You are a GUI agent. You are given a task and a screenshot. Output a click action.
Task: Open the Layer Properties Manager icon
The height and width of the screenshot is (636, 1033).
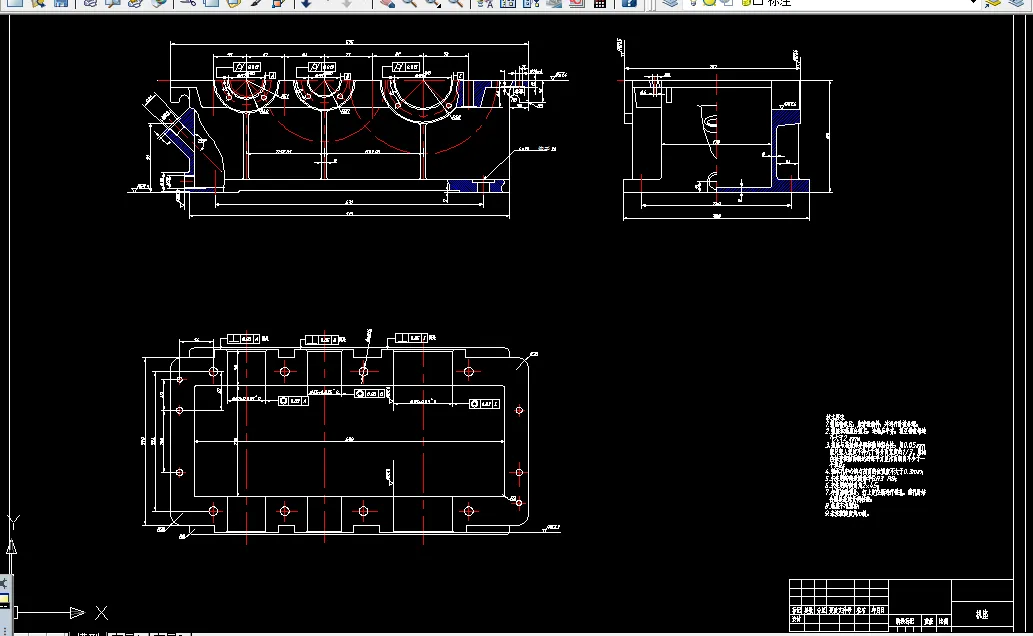[670, 3]
